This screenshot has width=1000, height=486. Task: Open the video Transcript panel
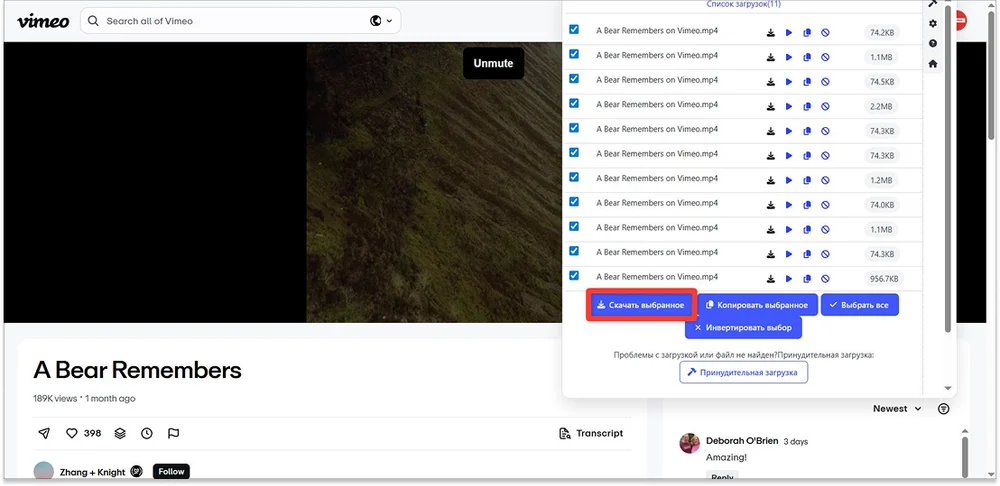click(x=591, y=433)
